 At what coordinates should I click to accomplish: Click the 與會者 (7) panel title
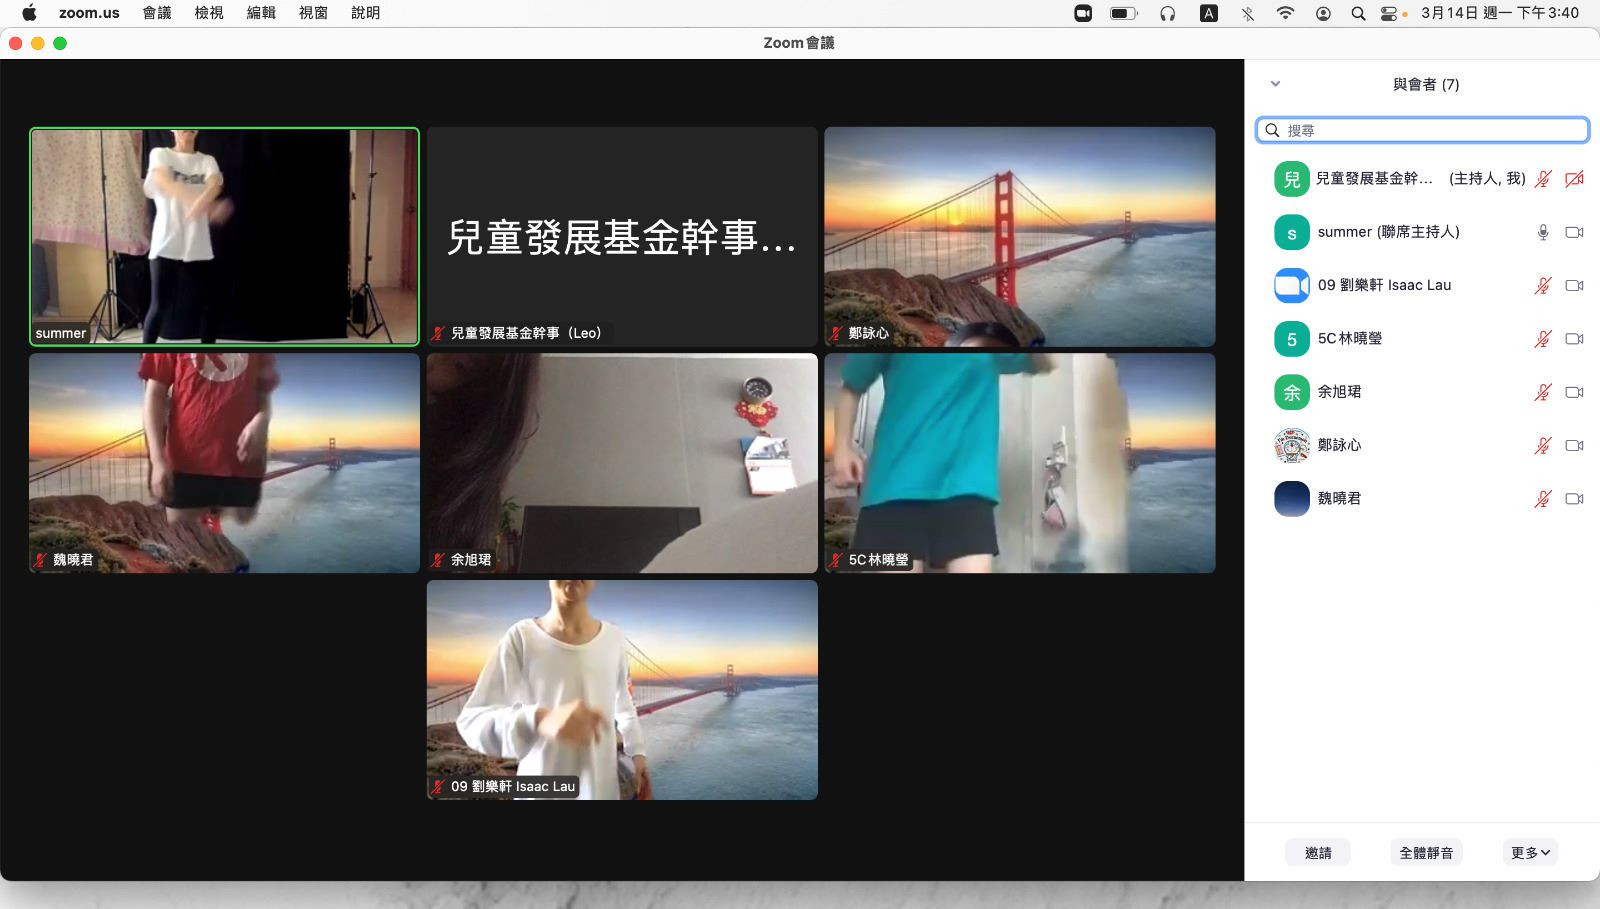(x=1426, y=84)
